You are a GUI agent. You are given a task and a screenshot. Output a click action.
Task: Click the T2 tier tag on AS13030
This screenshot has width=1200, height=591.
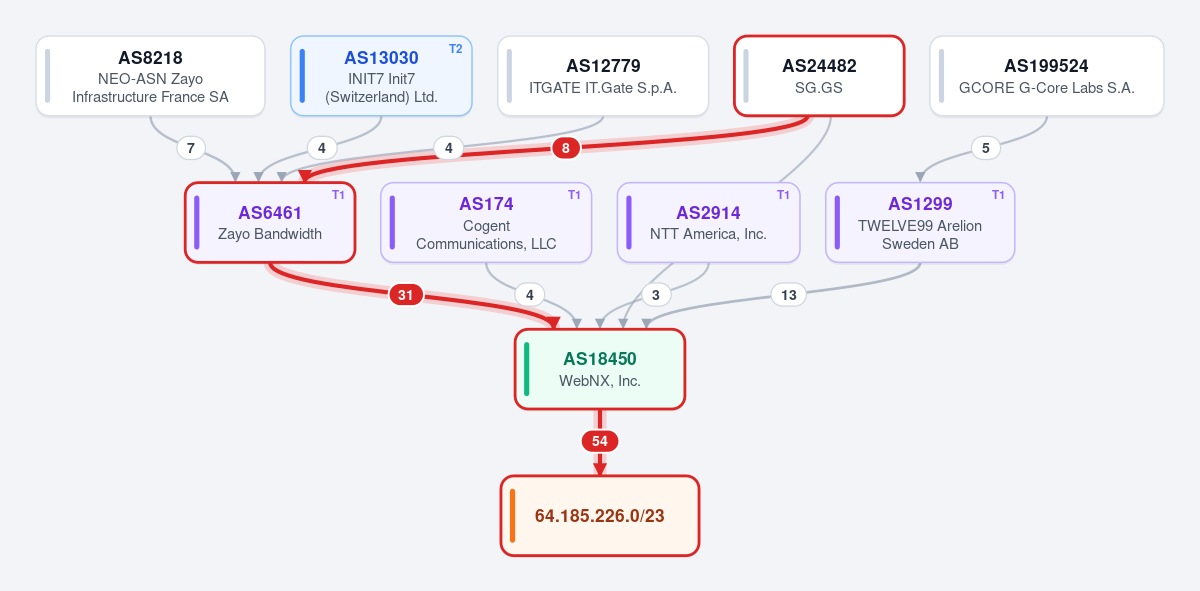(x=456, y=48)
